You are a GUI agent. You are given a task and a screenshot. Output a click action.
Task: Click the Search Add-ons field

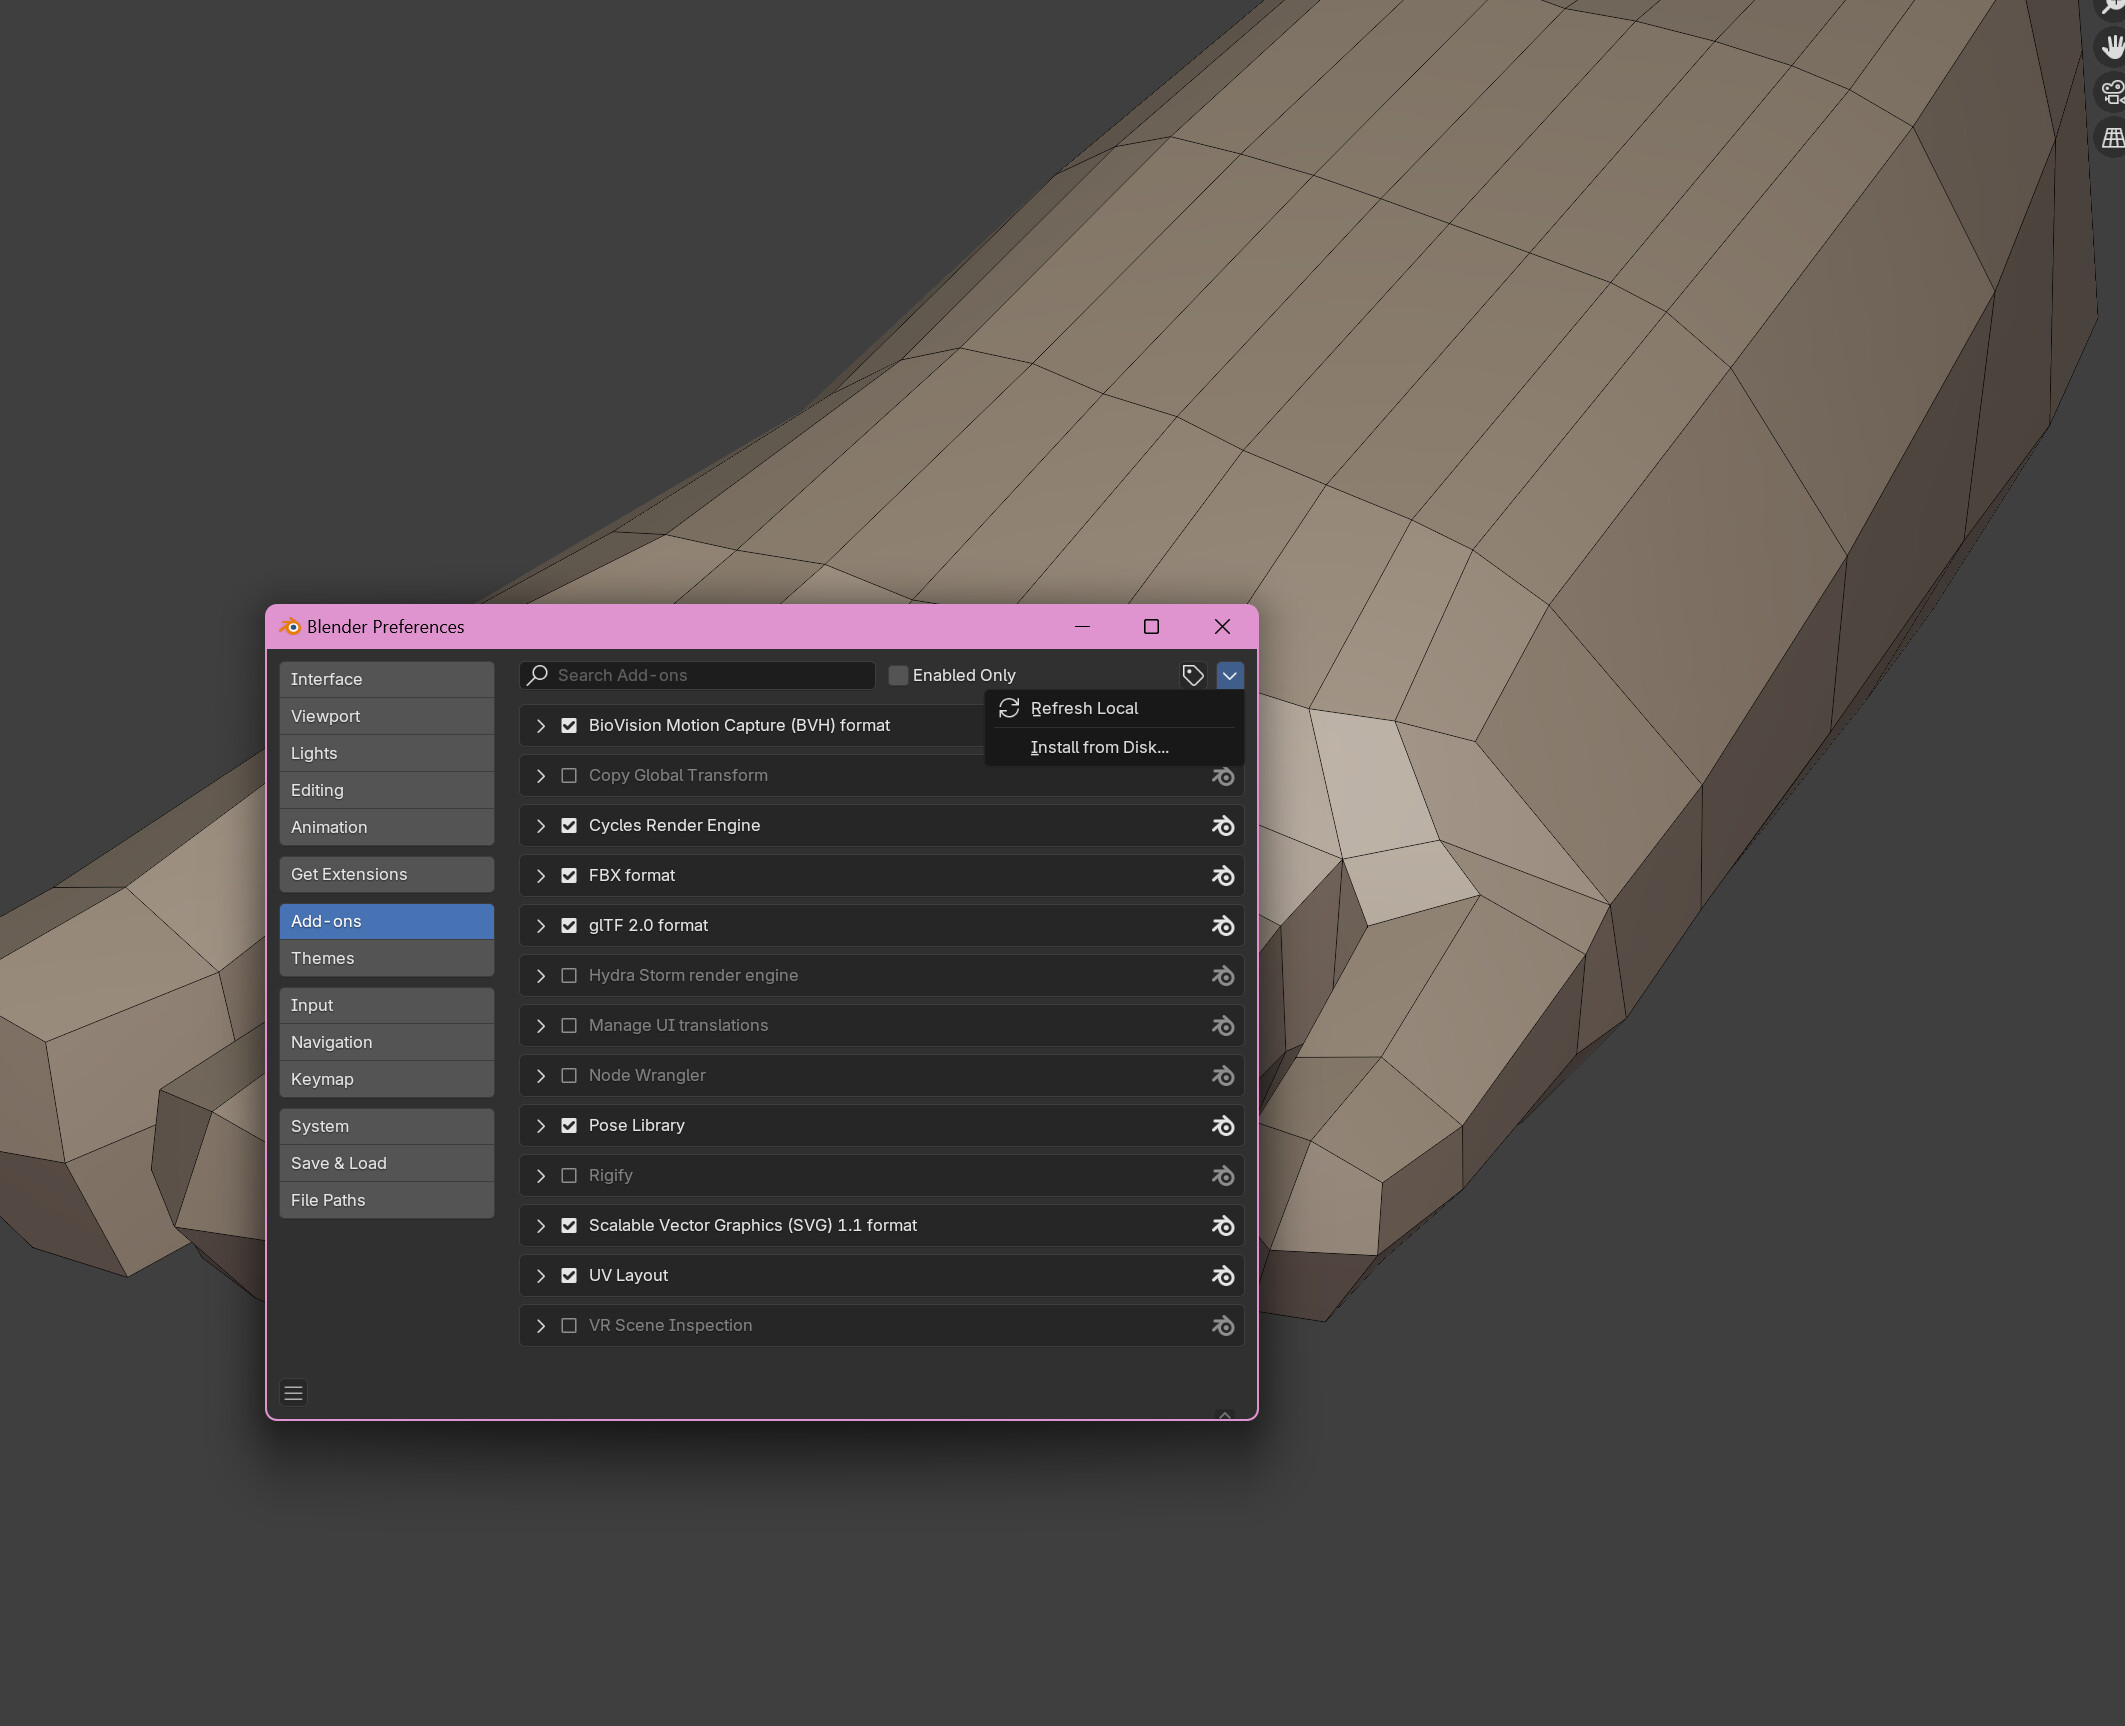tap(698, 675)
